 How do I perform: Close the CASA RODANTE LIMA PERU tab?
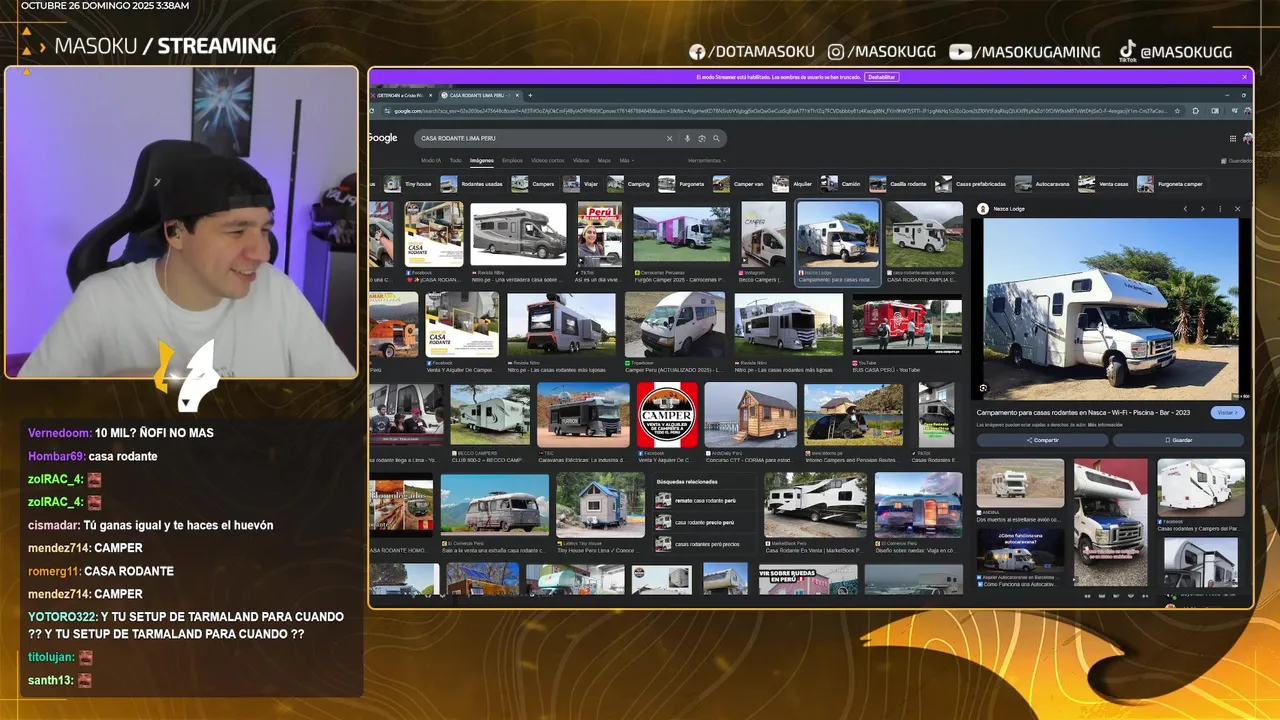516,95
